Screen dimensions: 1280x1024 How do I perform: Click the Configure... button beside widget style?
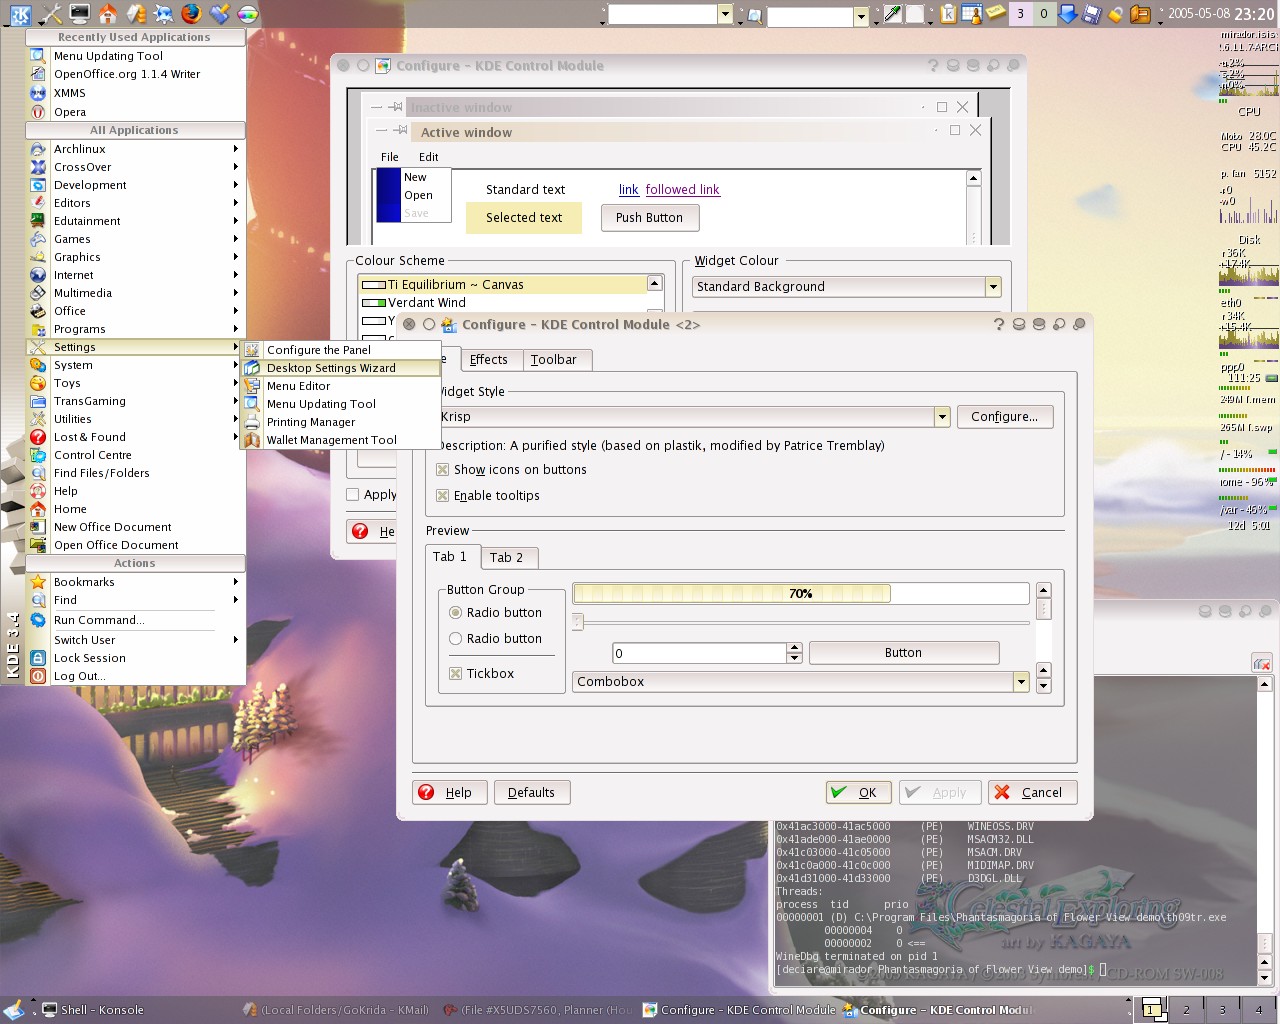1005,417
